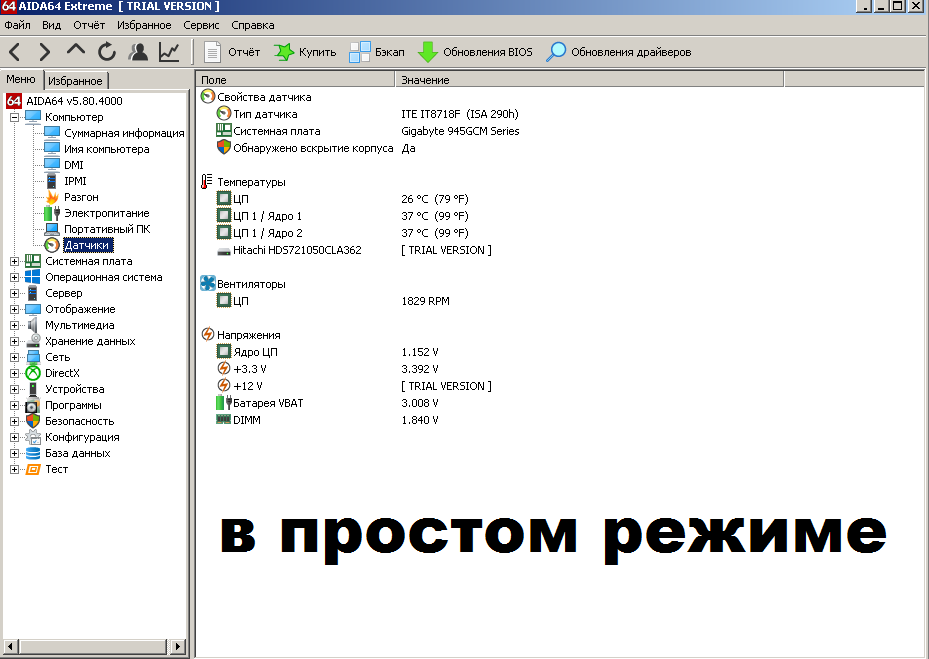Click the DIMM memory module icon
The height and width of the screenshot is (659, 929).
point(223,419)
